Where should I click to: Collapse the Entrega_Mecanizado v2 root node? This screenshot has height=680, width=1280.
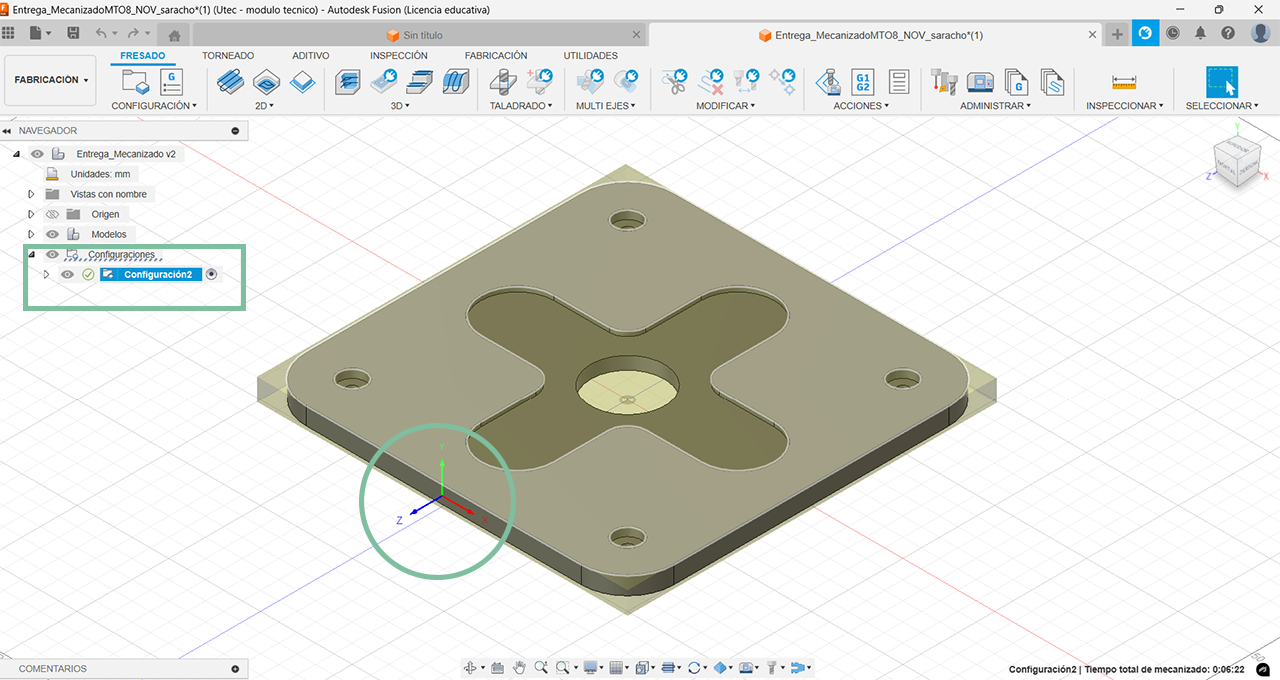coord(17,154)
